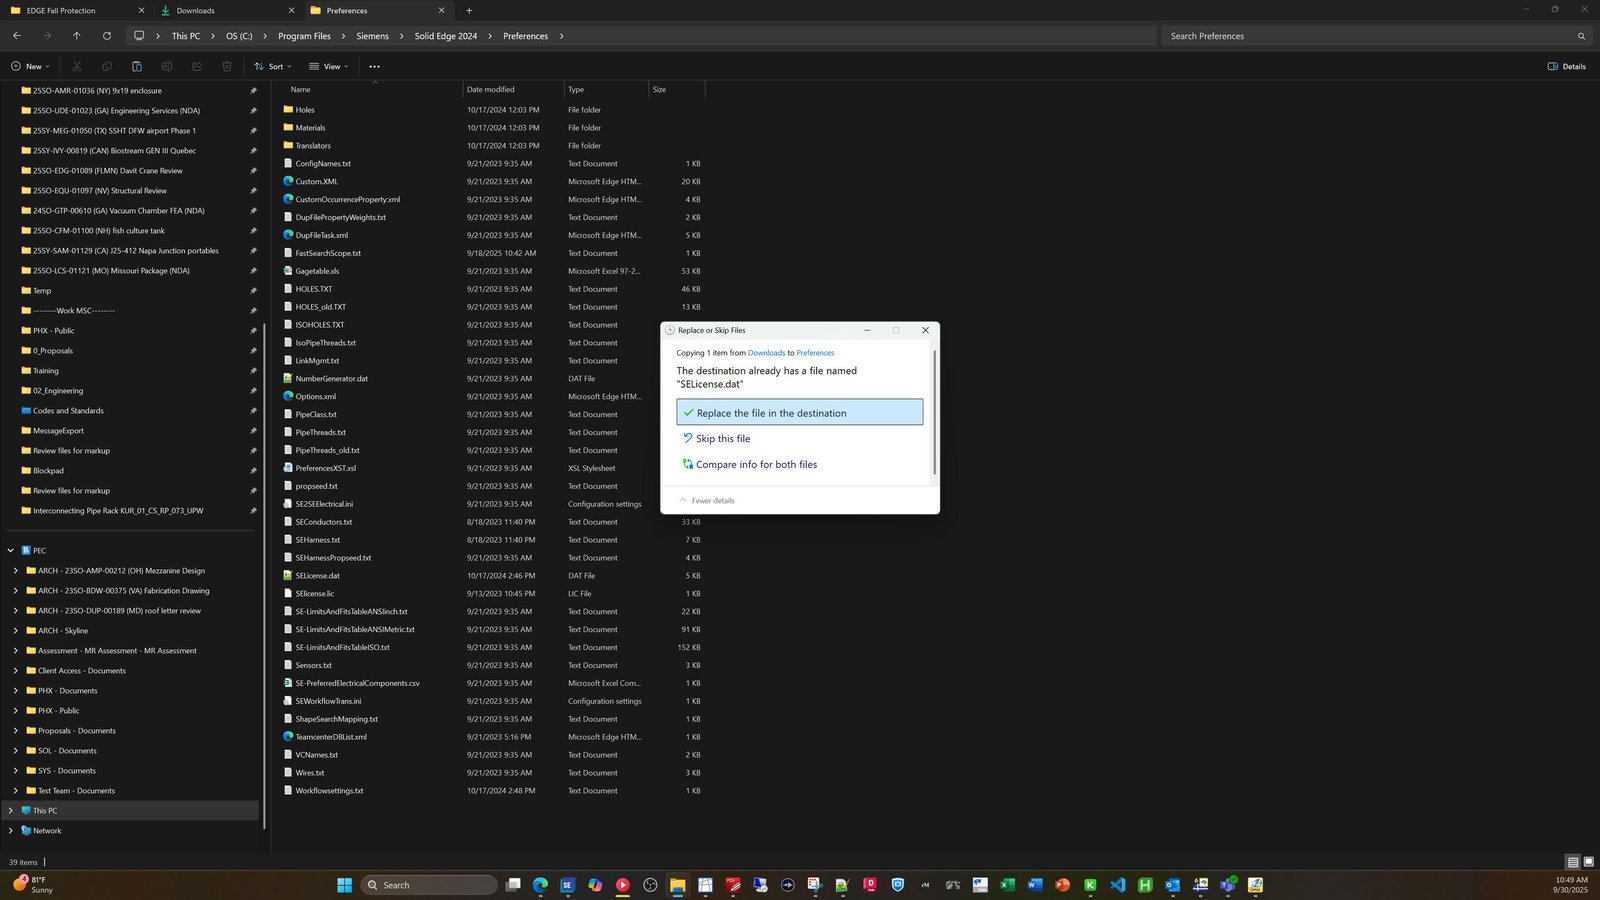The image size is (1600, 900).
Task: Switch to the Downloads tab
Action: [228, 11]
